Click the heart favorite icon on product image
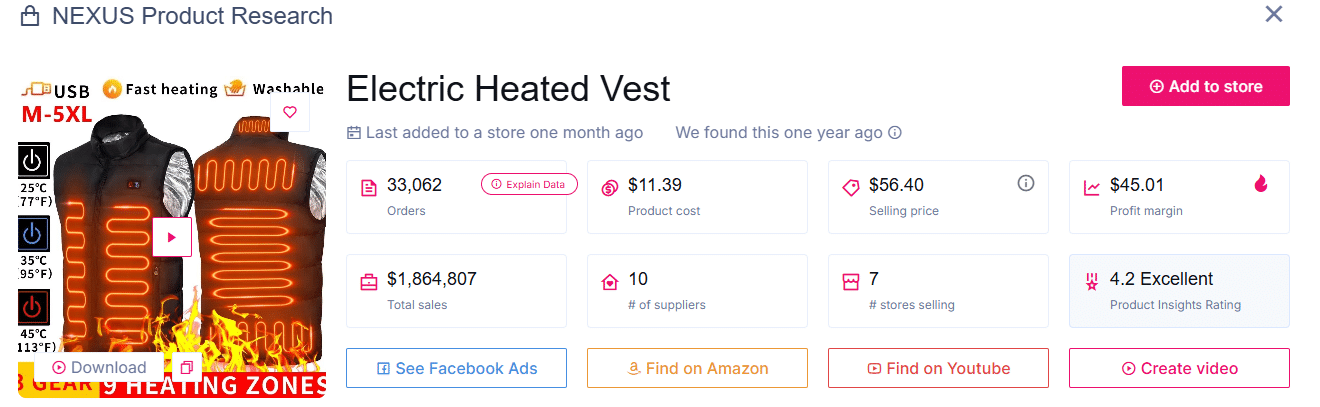This screenshot has height=407, width=1320. click(290, 113)
